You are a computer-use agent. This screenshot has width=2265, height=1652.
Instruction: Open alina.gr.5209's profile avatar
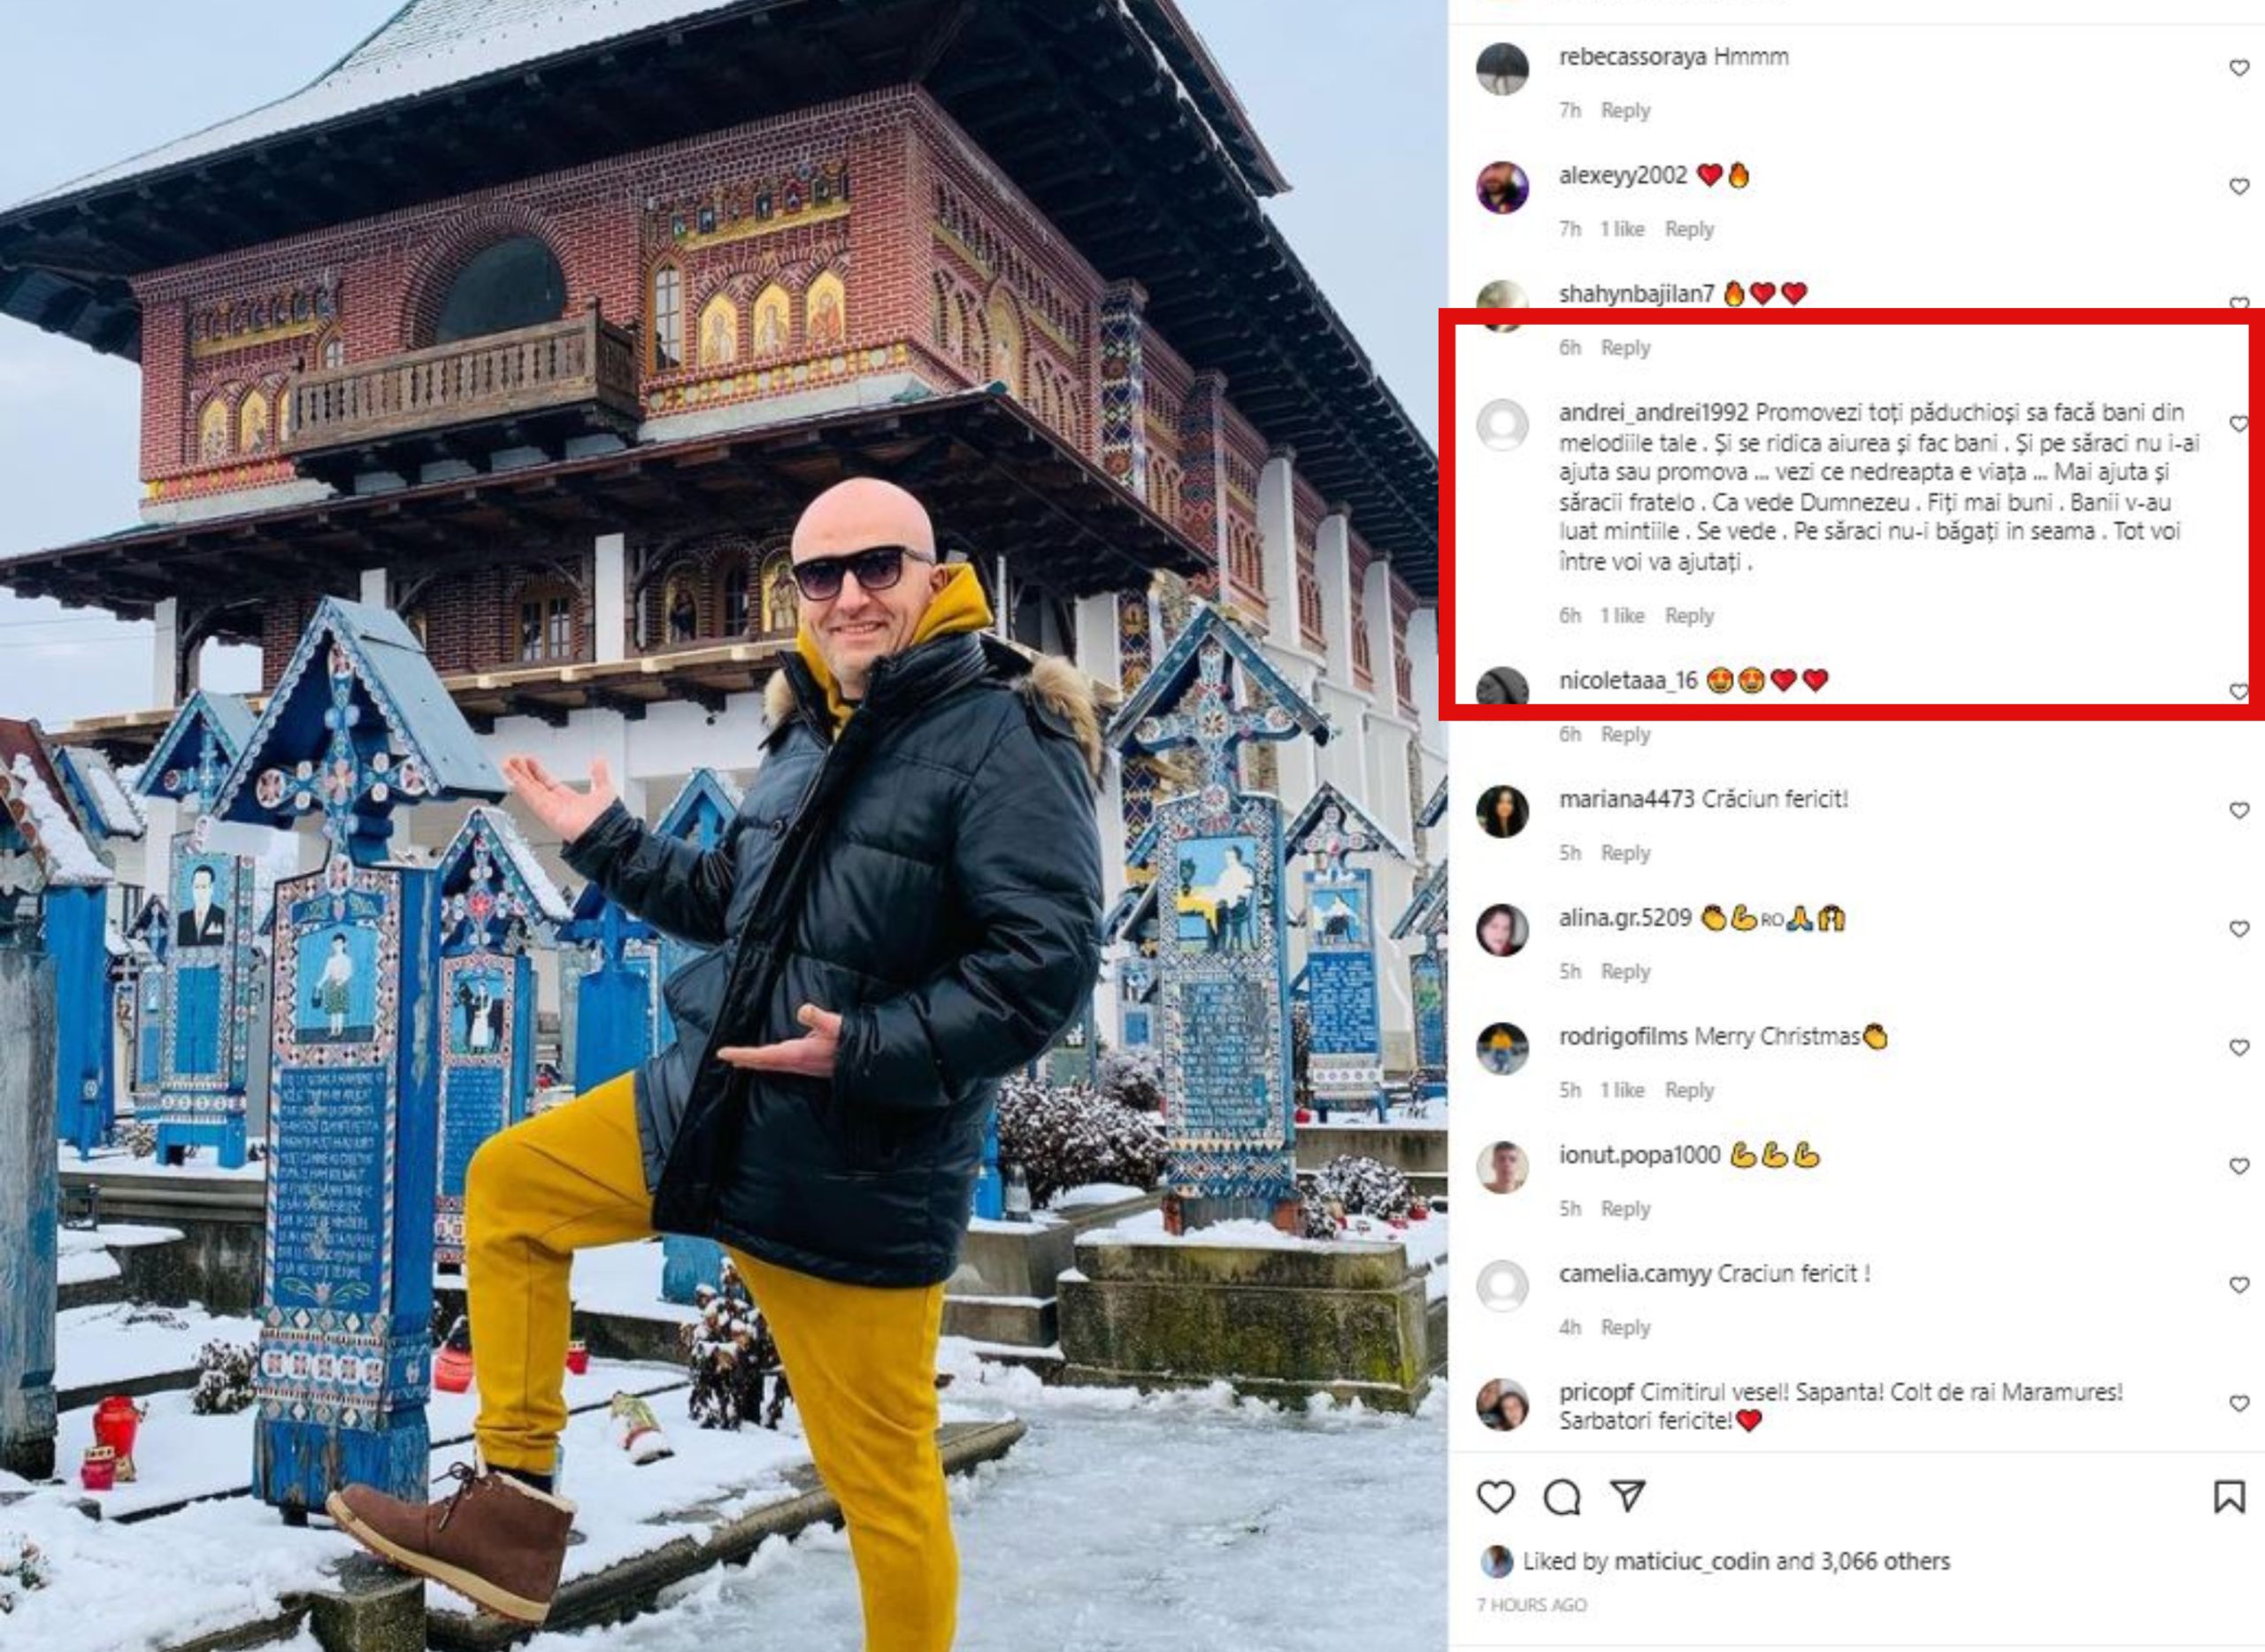1502,930
